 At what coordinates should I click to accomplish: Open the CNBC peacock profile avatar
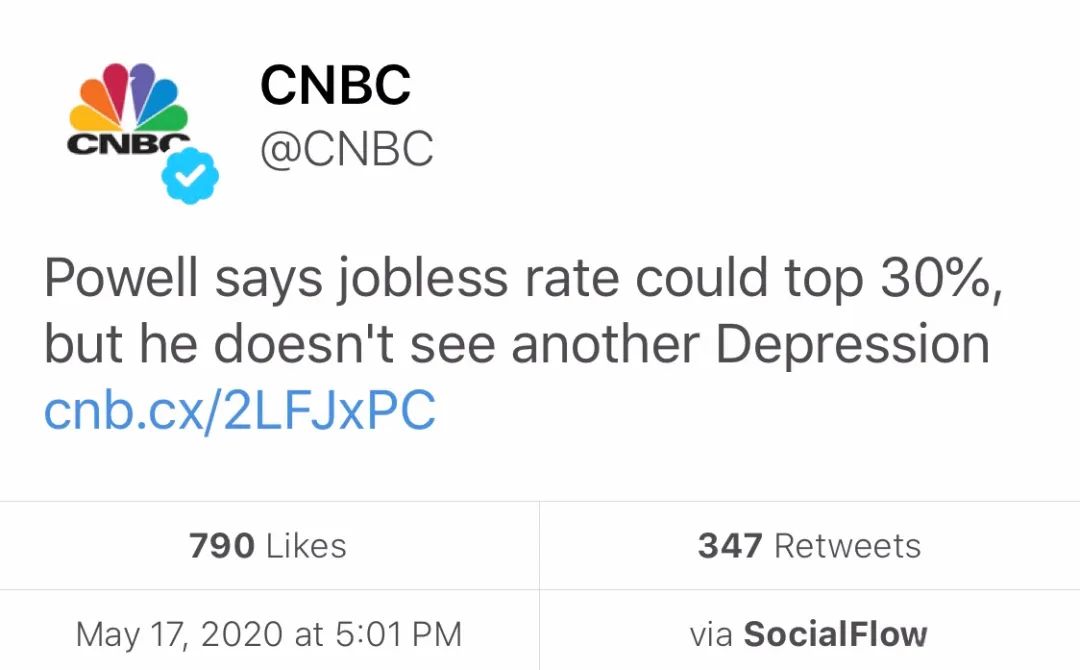click(129, 110)
